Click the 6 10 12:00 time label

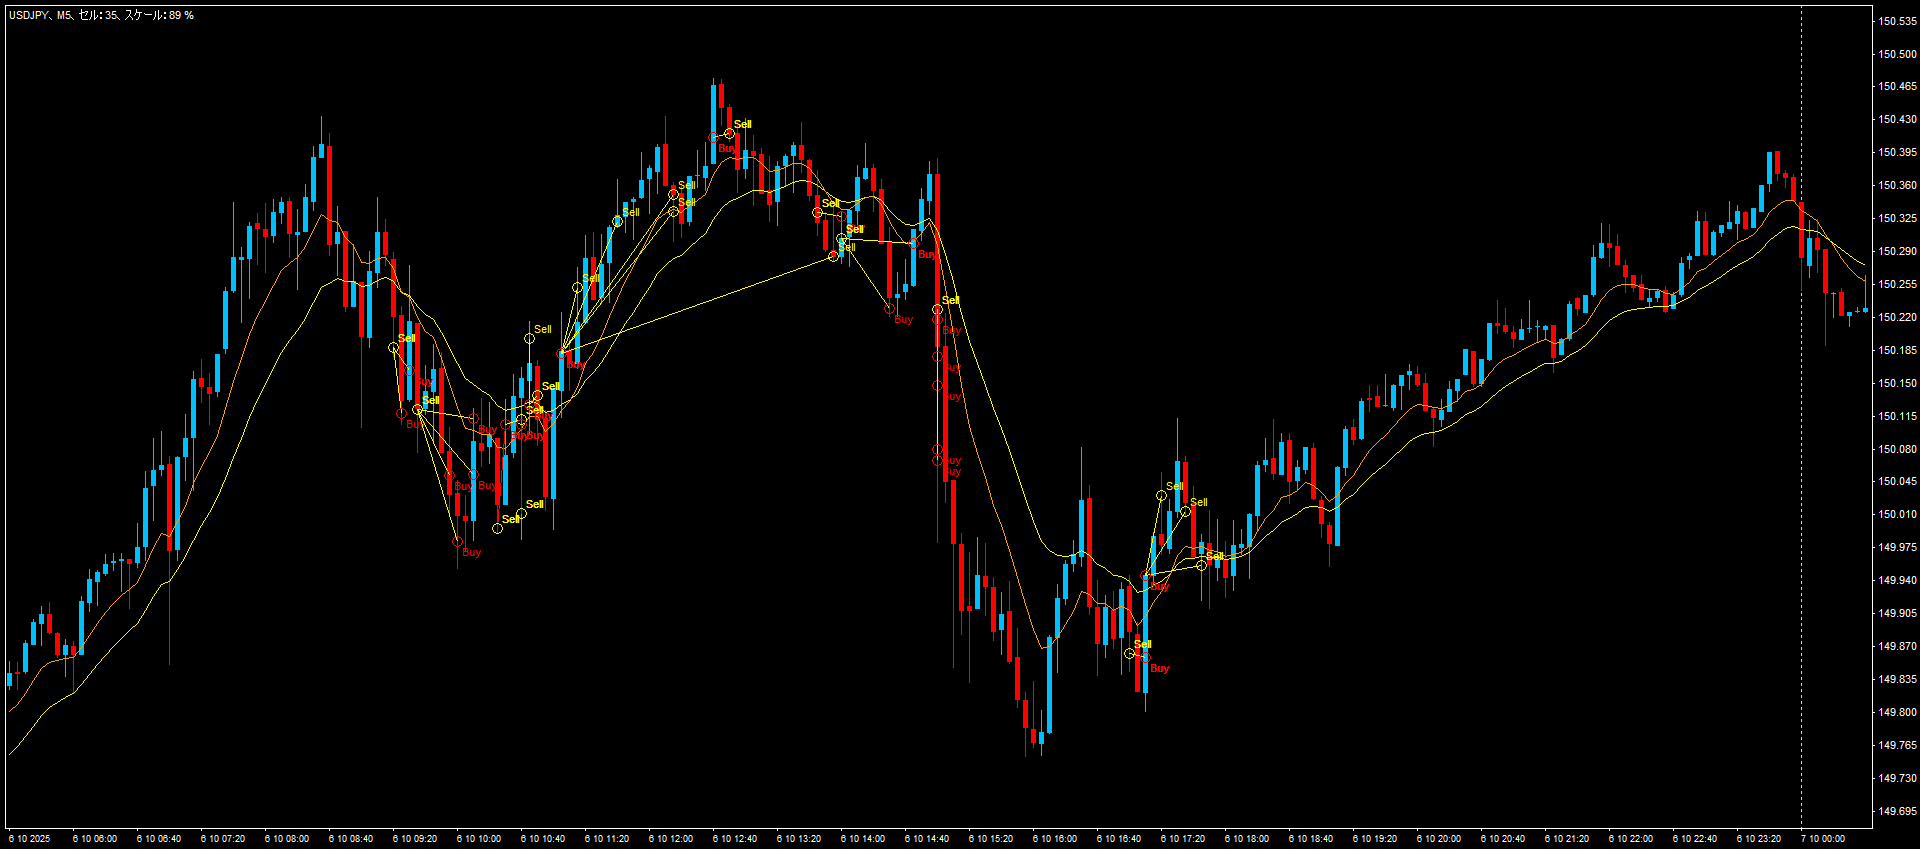[671, 839]
